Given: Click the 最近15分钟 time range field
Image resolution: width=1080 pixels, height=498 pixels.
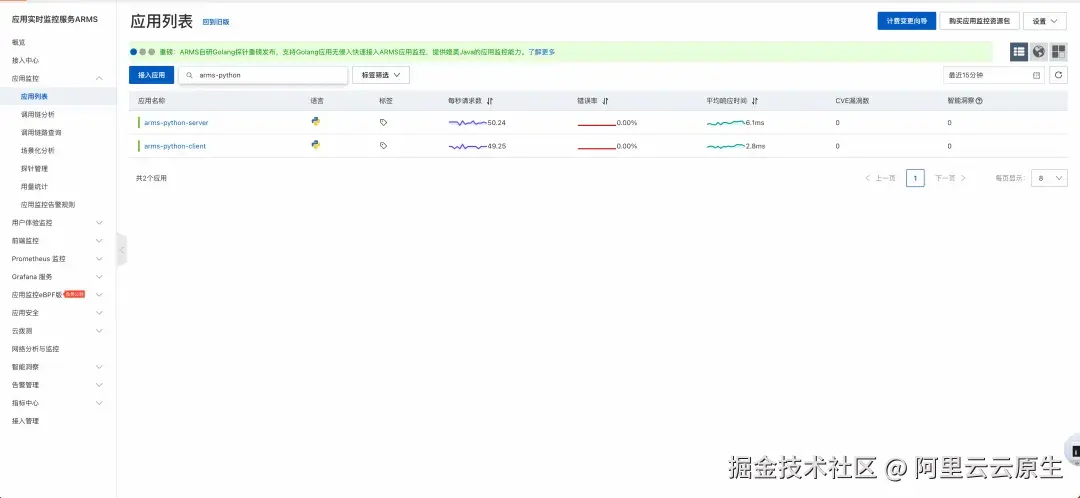Looking at the screenshot, I should pyautogui.click(x=994, y=75).
